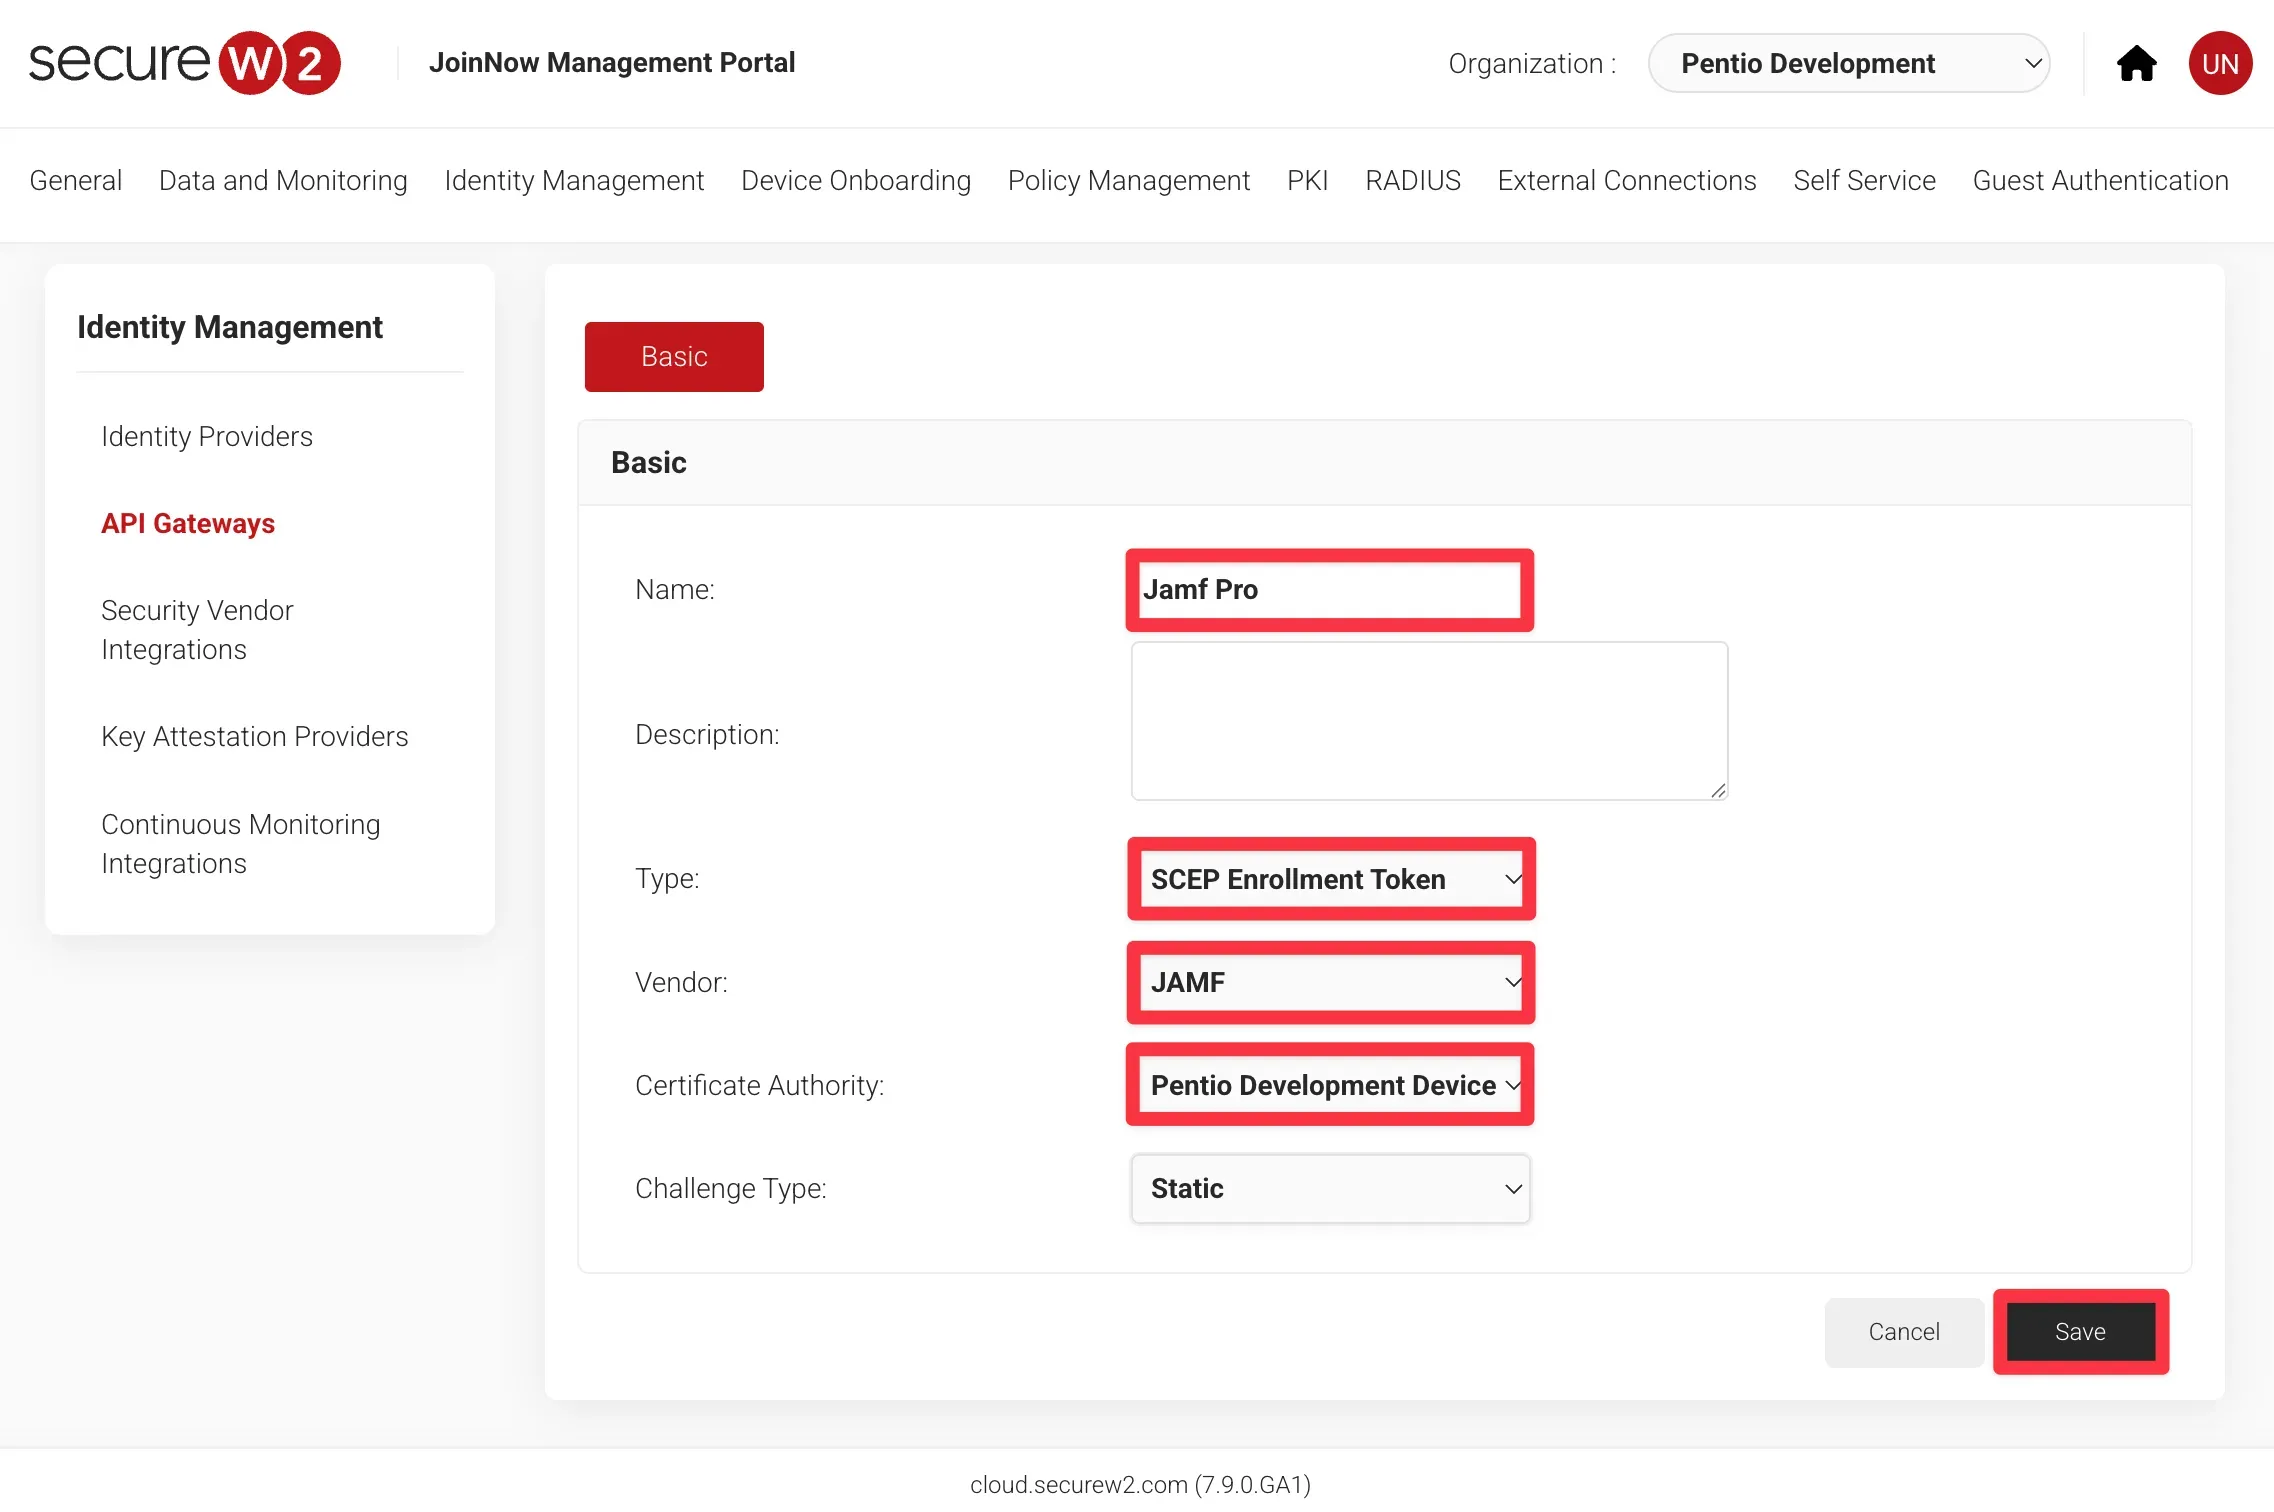
Task: Click the Cancel button
Action: click(1903, 1332)
